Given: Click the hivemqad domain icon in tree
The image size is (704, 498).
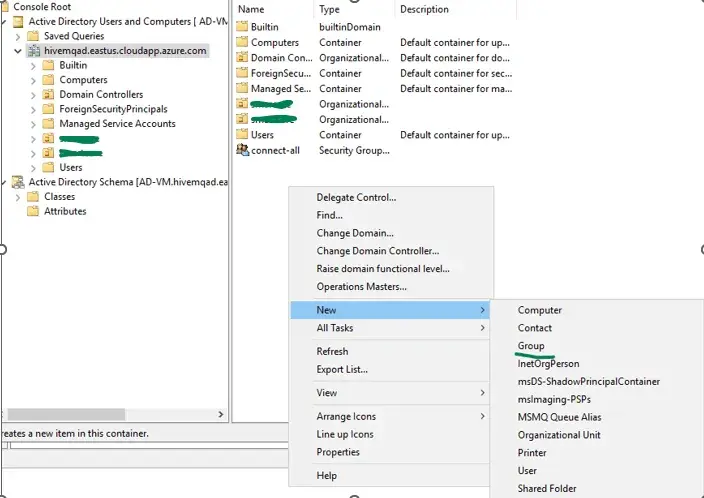Looking at the screenshot, I should [x=34, y=51].
